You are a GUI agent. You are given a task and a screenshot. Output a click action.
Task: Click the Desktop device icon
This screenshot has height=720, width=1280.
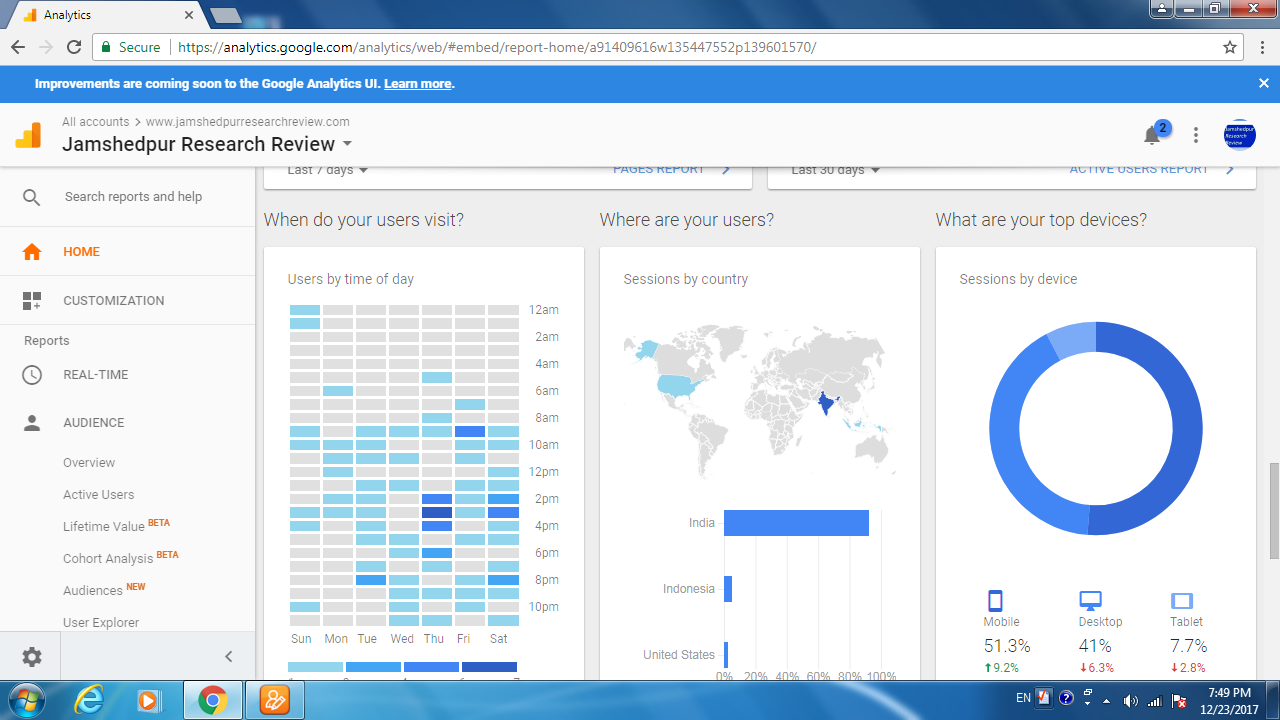pyautogui.click(x=1090, y=601)
